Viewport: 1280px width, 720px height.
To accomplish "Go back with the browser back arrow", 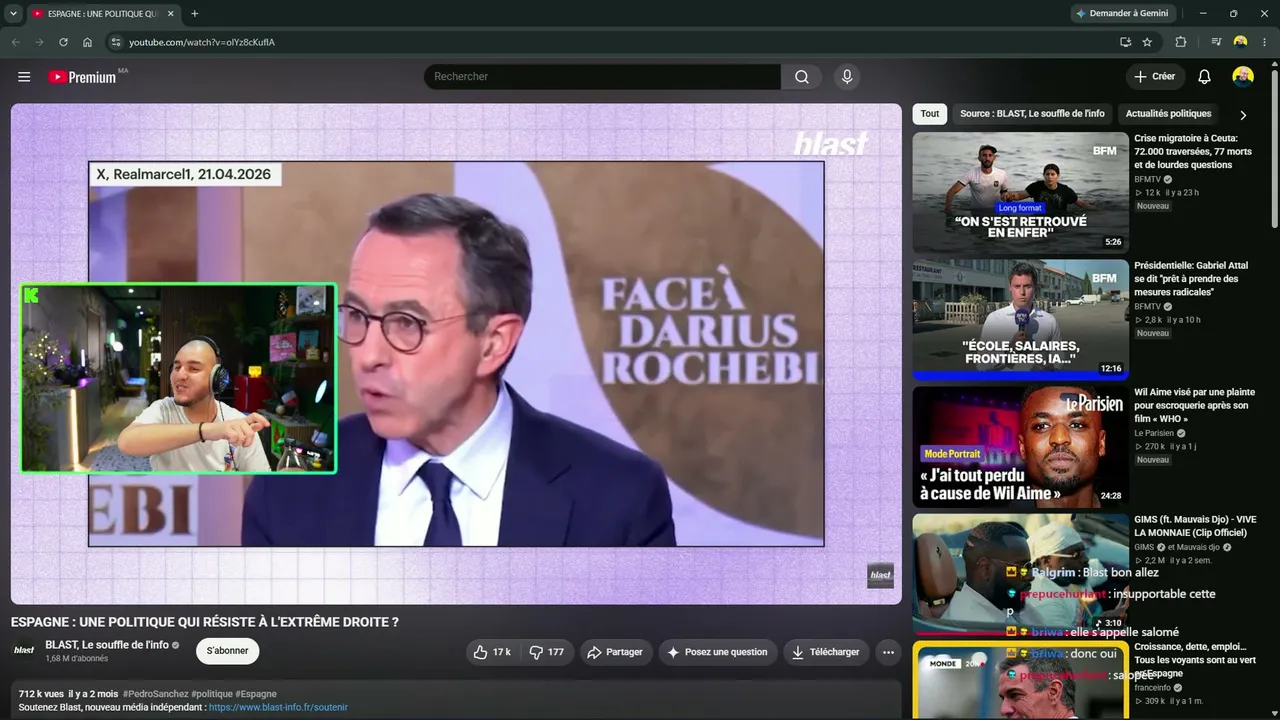I will [x=15, y=42].
